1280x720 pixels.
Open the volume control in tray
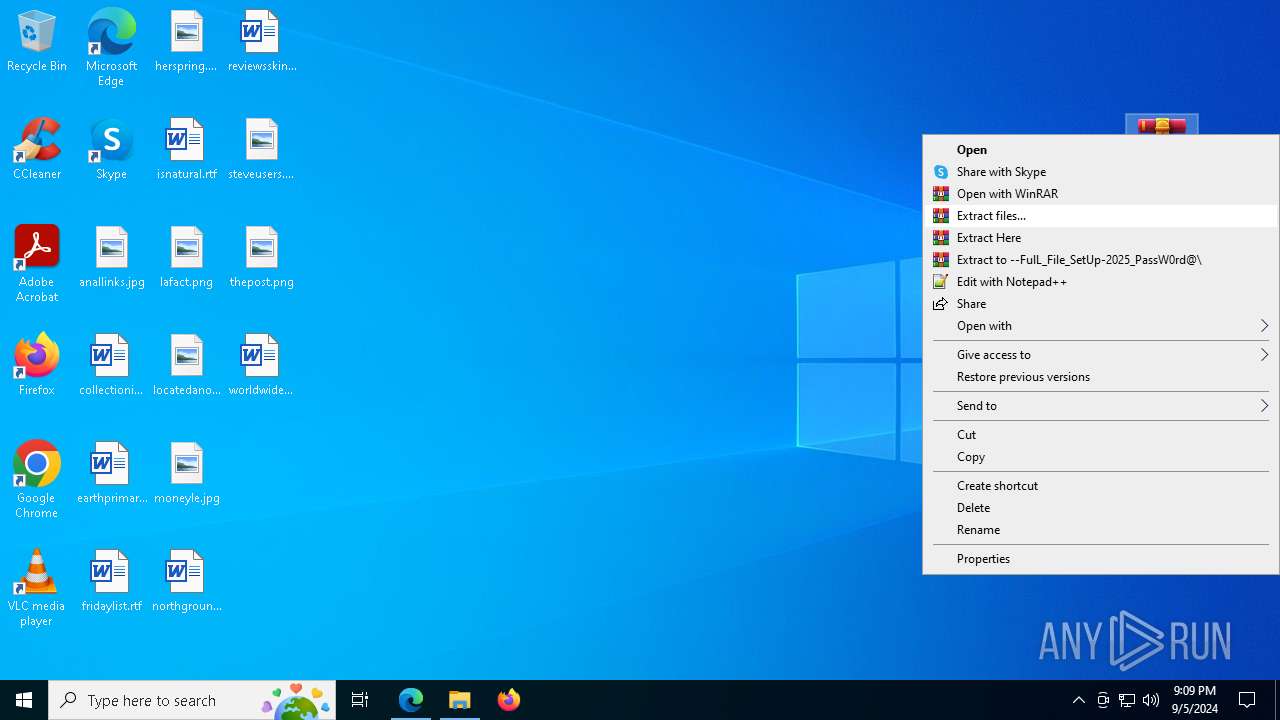pos(1151,700)
